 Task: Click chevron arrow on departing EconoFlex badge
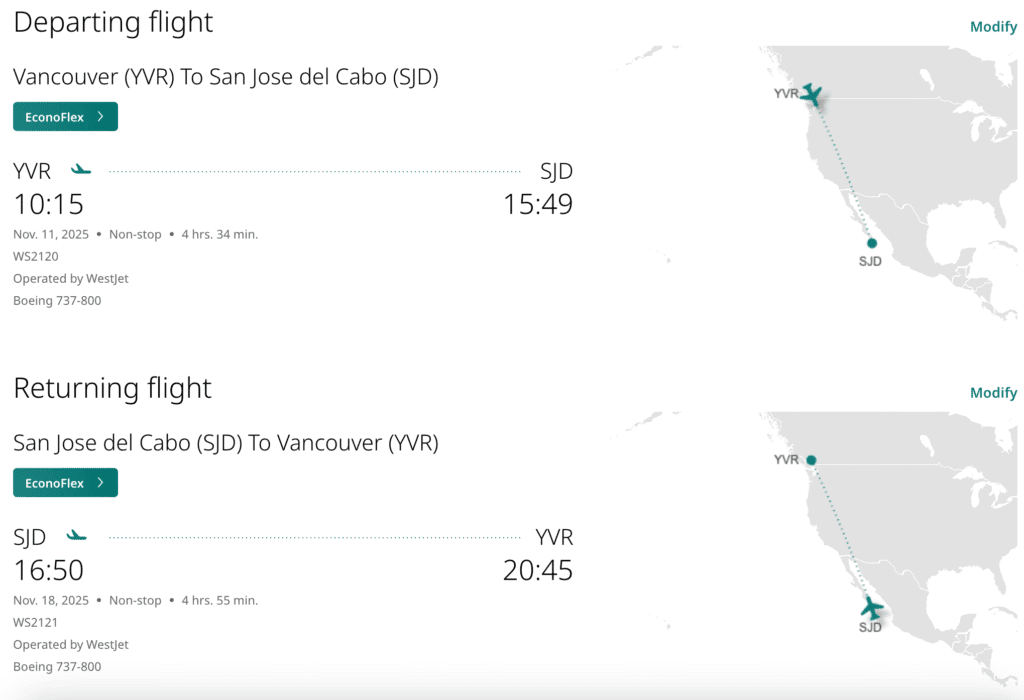point(101,117)
